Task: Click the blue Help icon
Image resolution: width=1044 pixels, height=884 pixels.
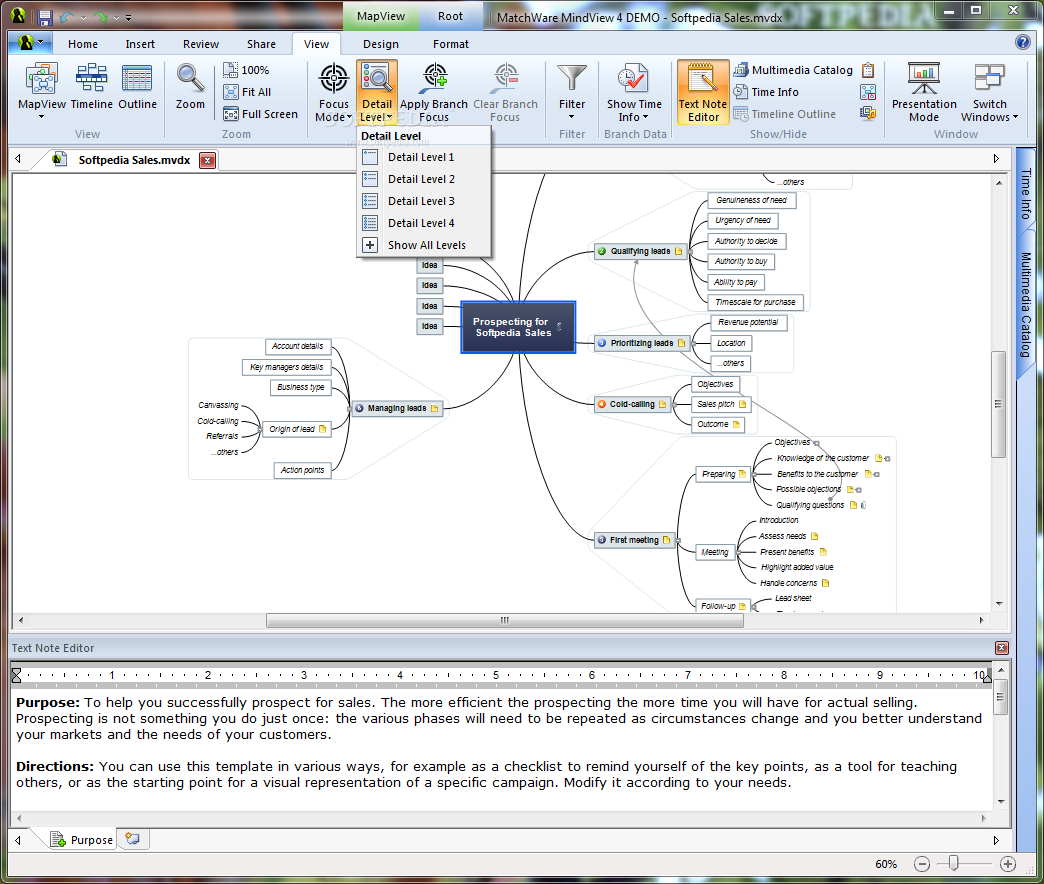Action: [1022, 43]
